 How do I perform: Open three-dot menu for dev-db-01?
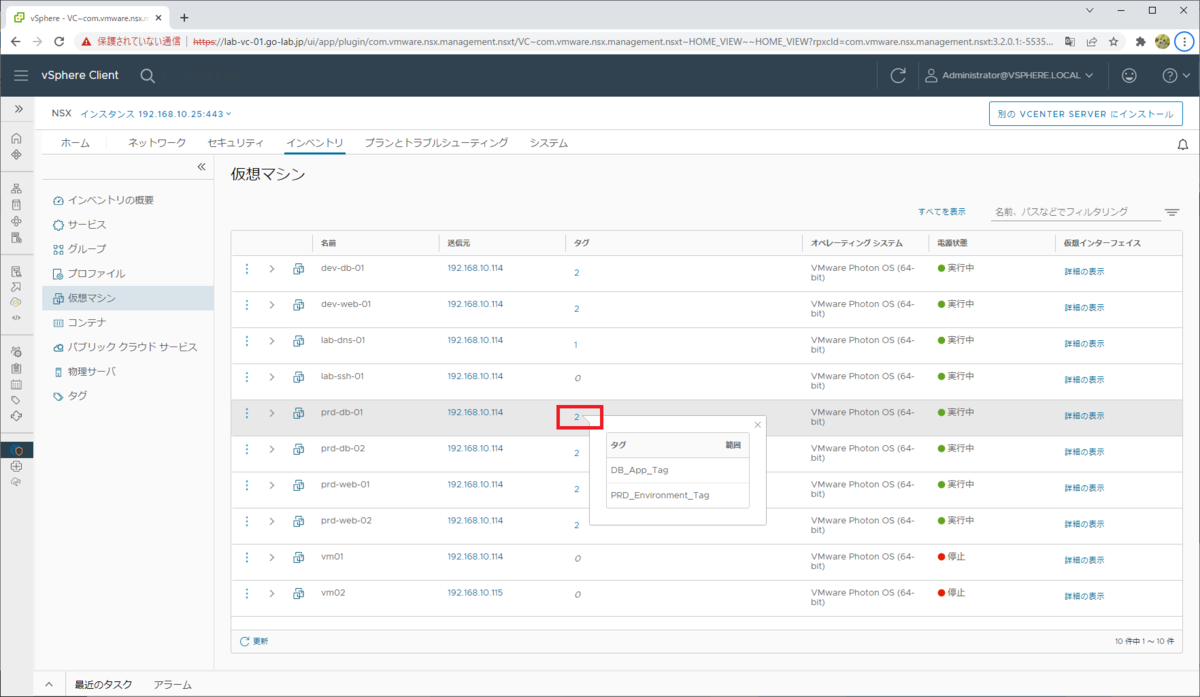[247, 269]
